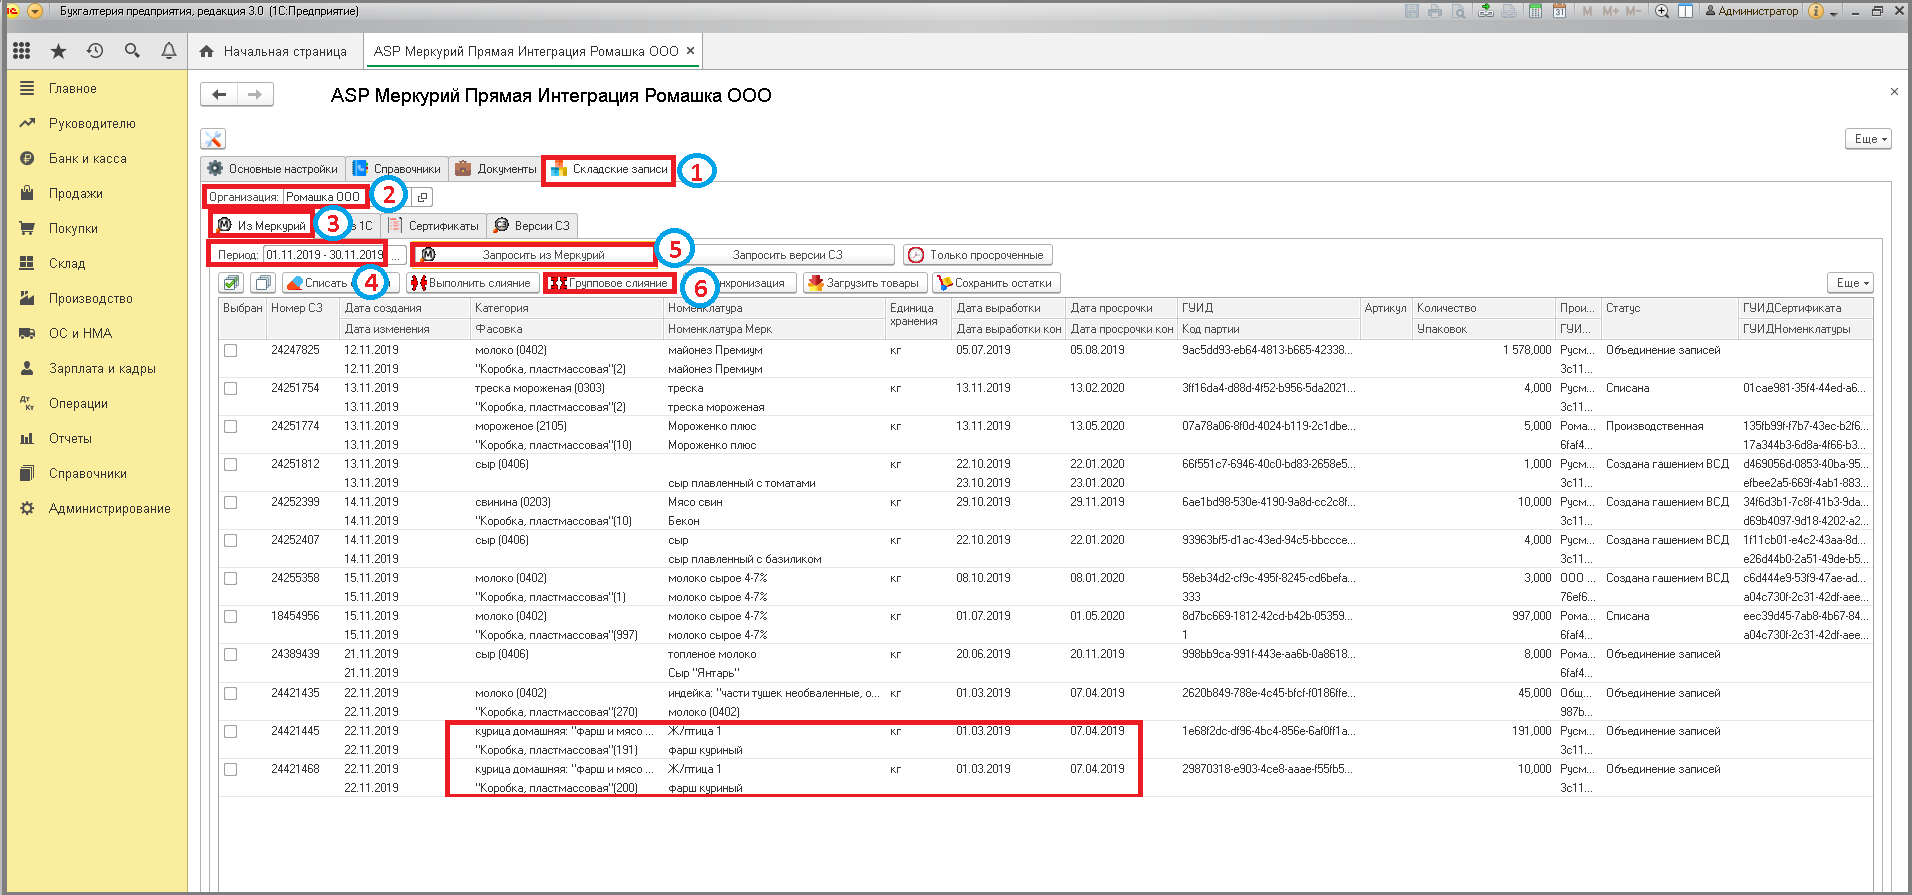
Task: Tick checkbox for record 24255358
Action: pos(231,578)
